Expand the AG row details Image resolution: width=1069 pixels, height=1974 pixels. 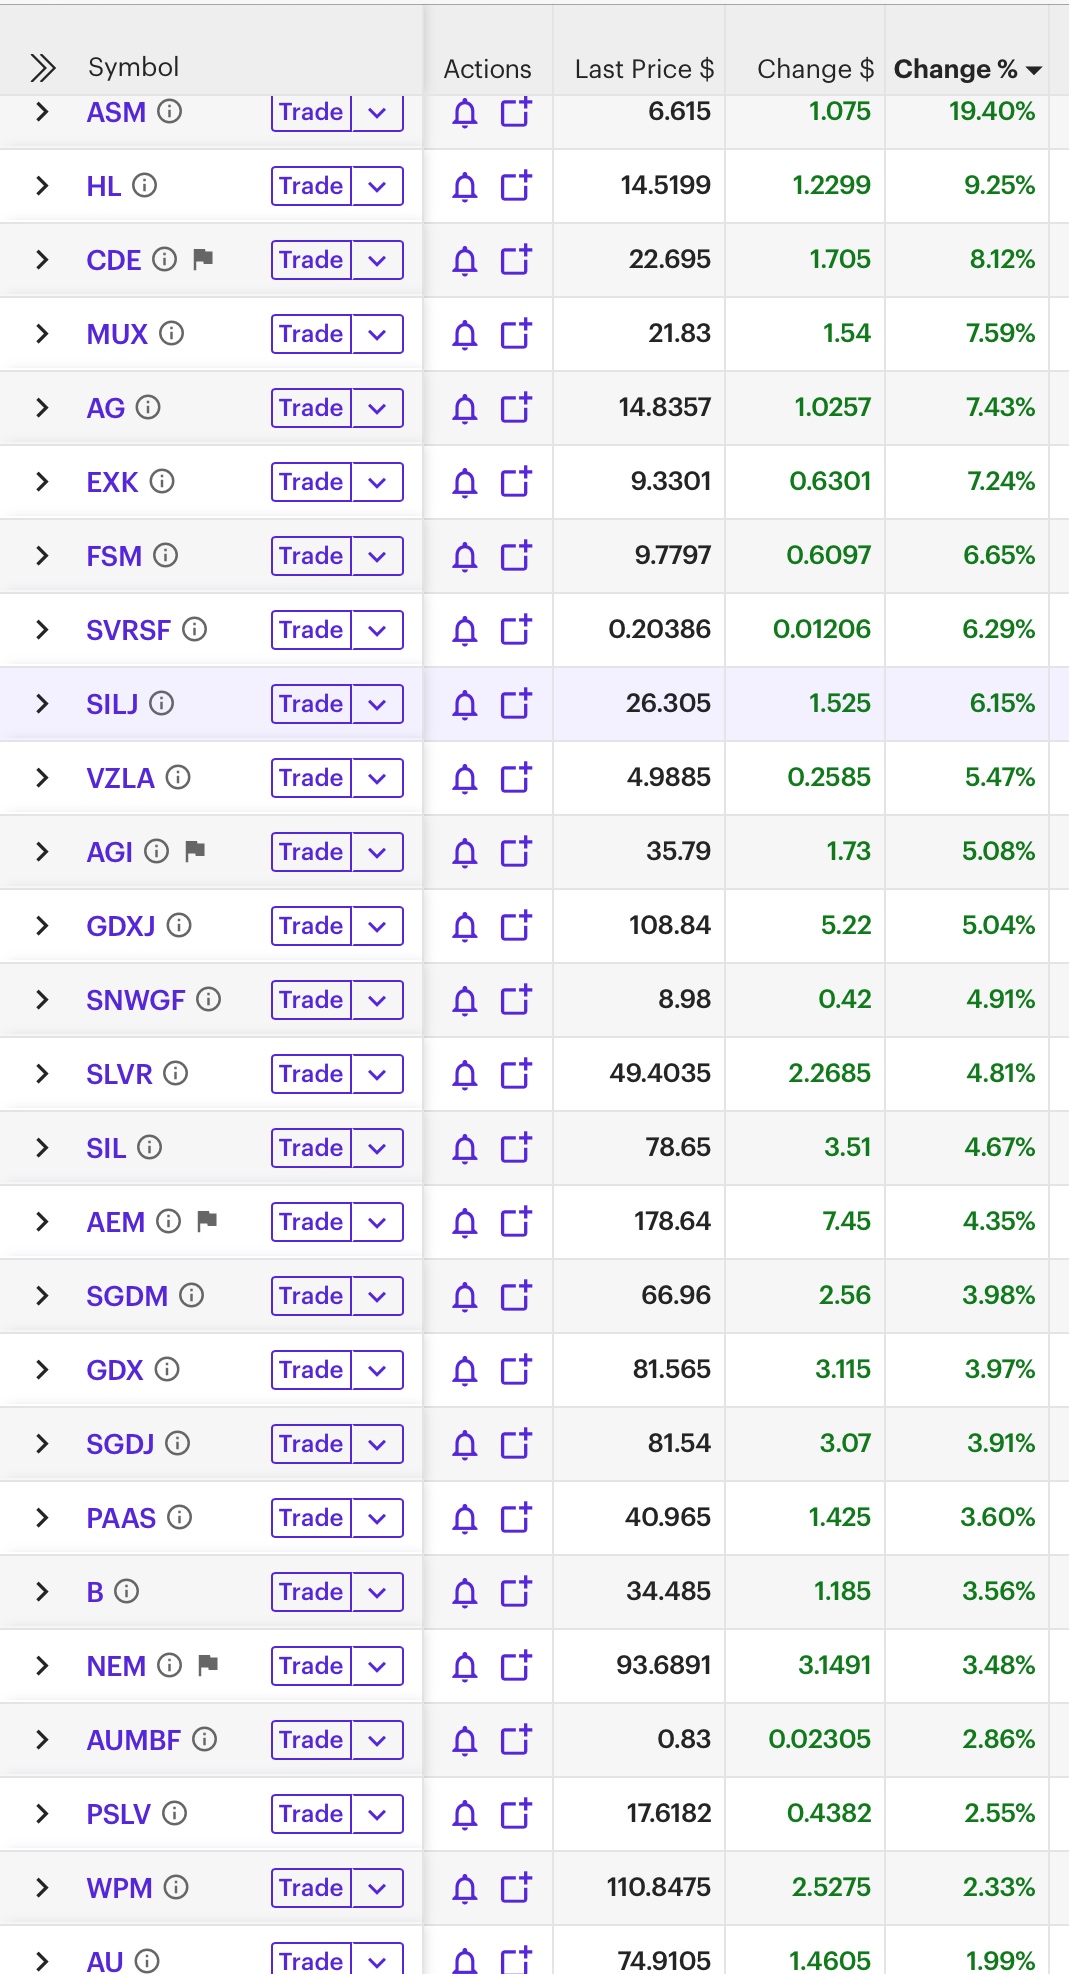click(42, 408)
